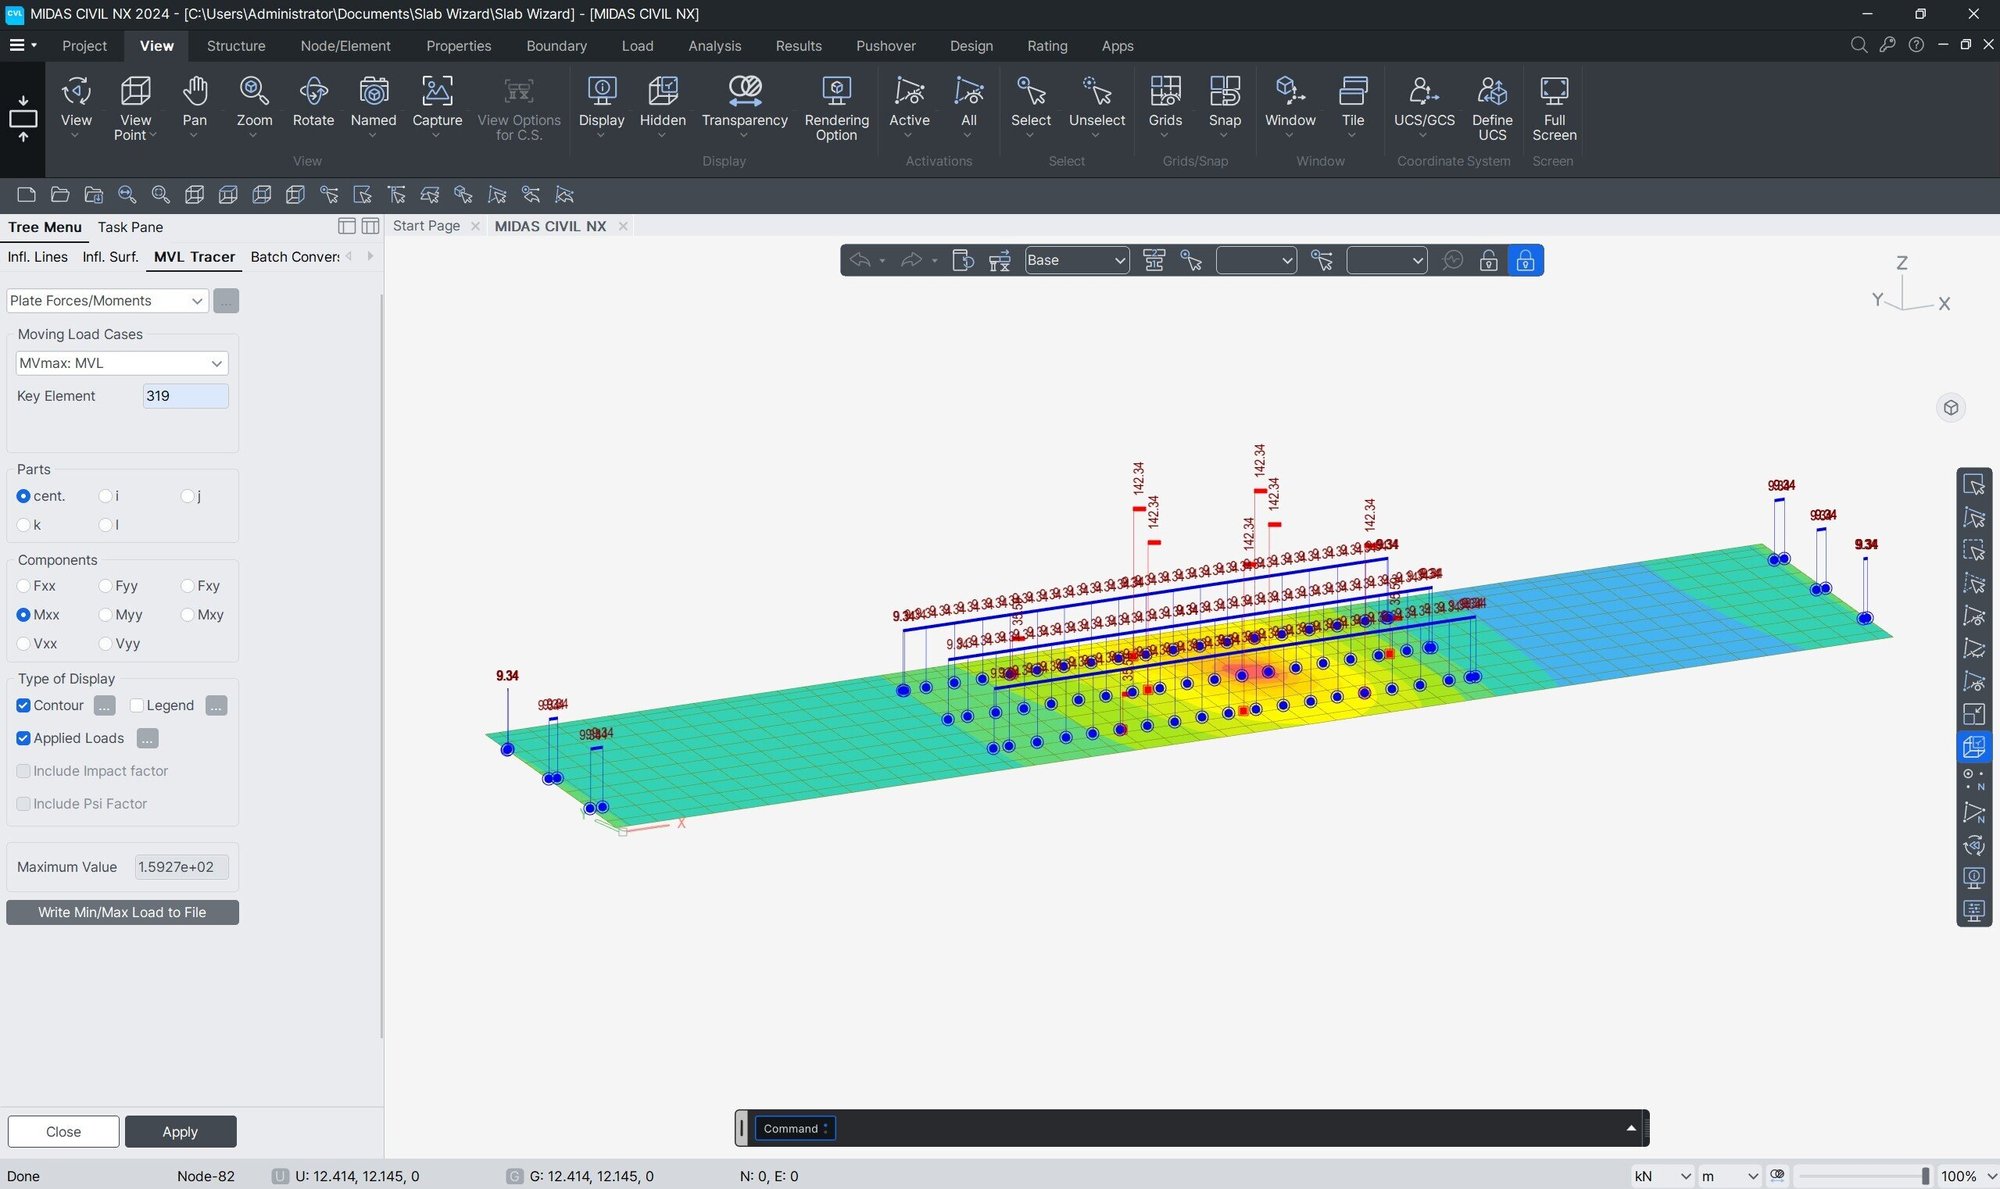Select the i option under Parts
This screenshot has width=2000, height=1189.
click(x=105, y=495)
